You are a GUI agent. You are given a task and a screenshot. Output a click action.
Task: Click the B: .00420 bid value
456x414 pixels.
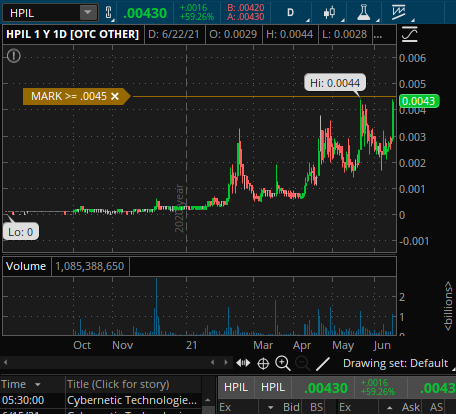point(246,8)
